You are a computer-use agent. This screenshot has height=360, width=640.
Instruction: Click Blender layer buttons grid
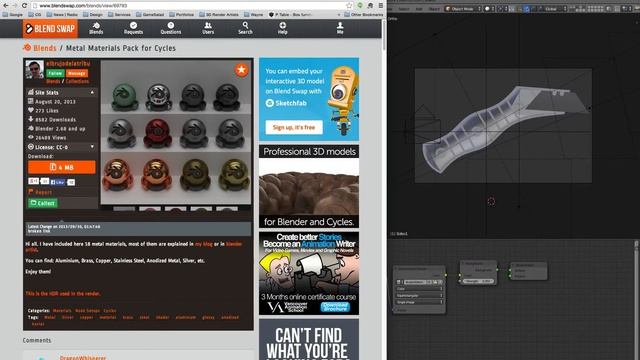590,9
